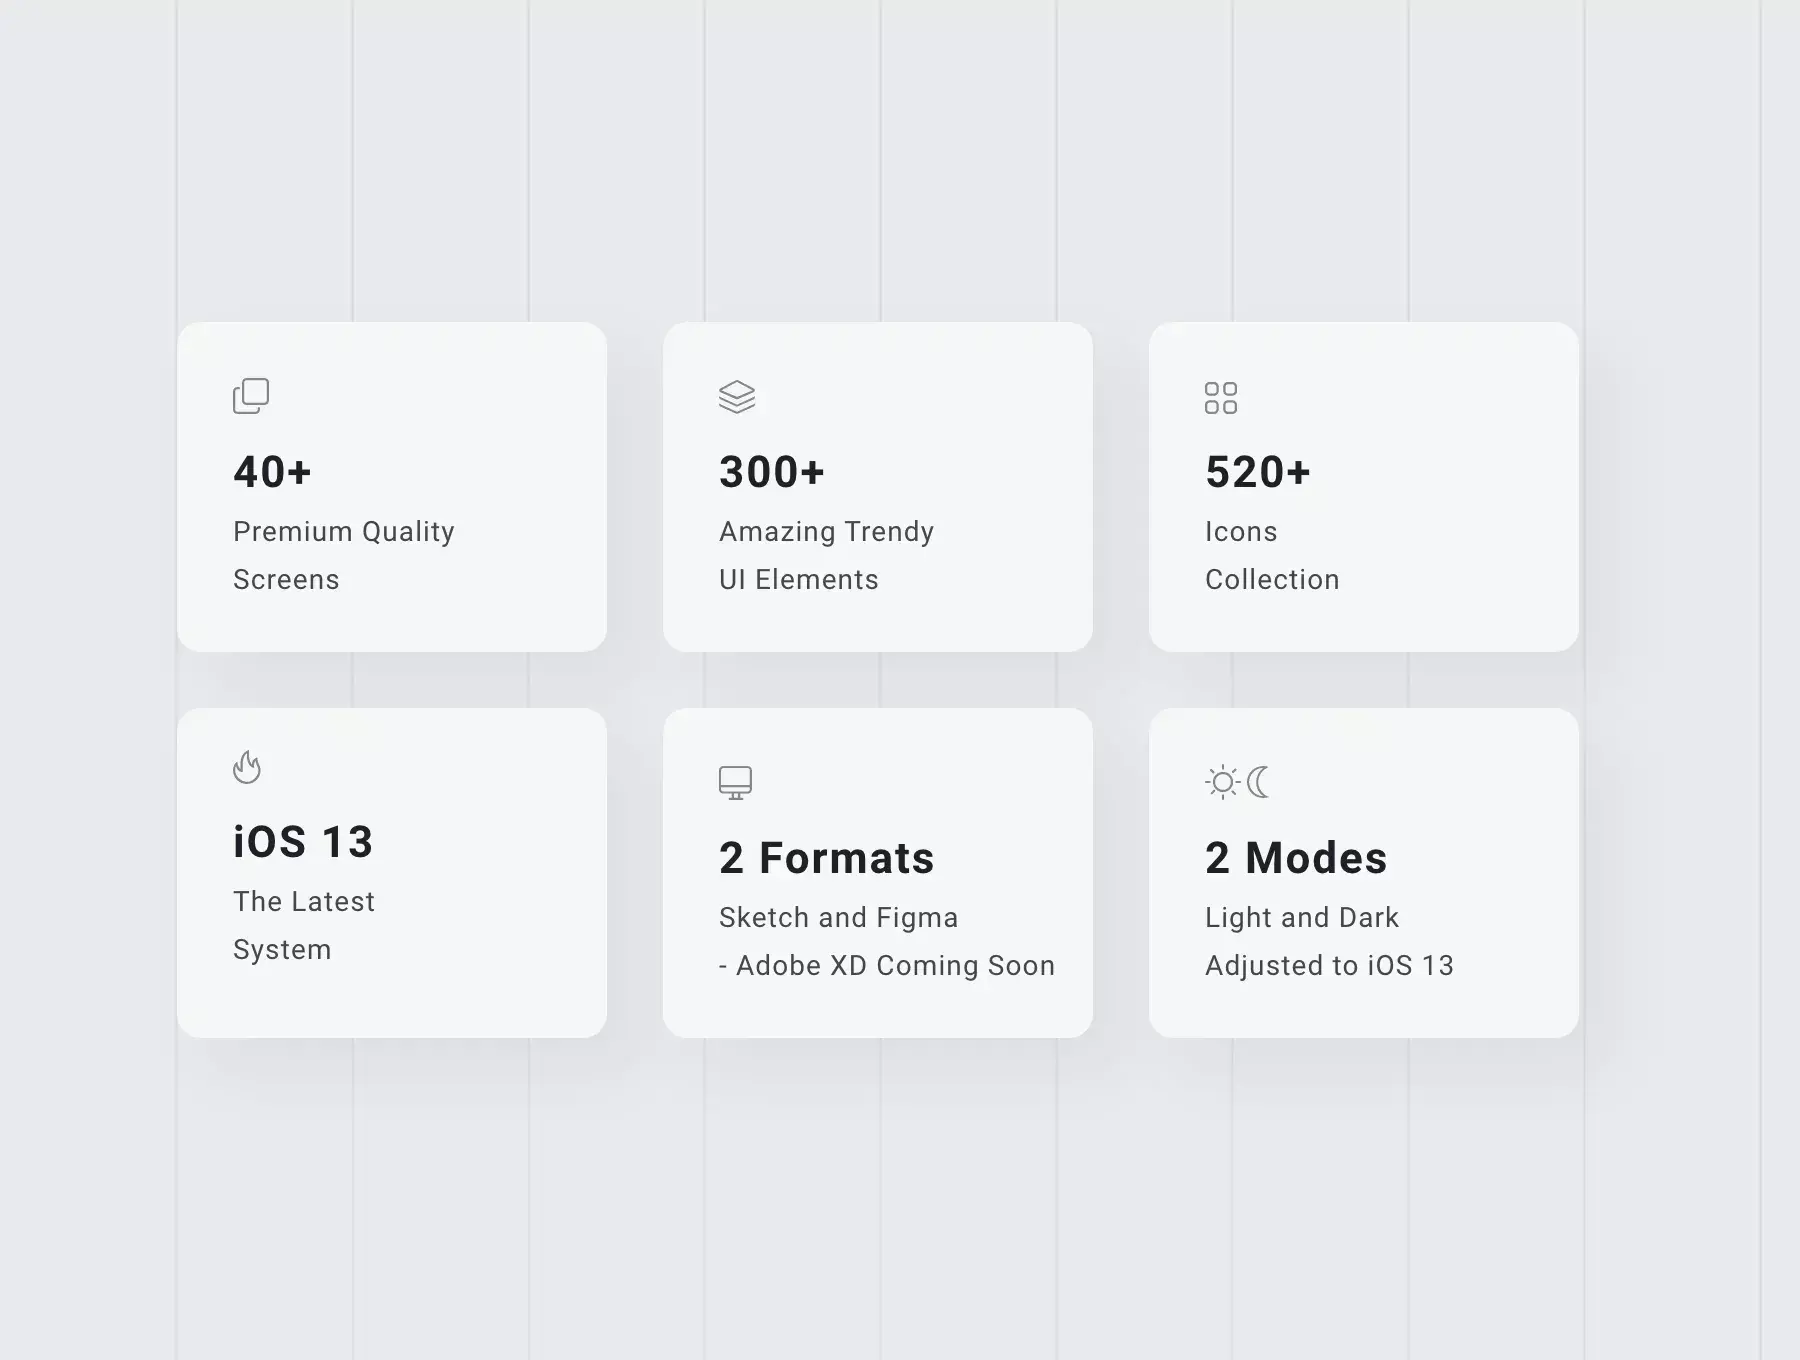Click the desktop monitor icon above 2 Formats

735,783
